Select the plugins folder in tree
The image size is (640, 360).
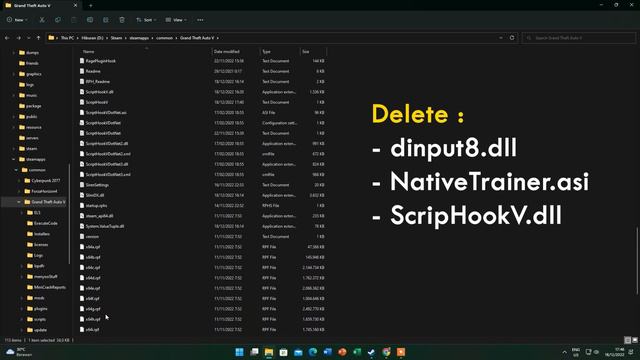(40, 309)
